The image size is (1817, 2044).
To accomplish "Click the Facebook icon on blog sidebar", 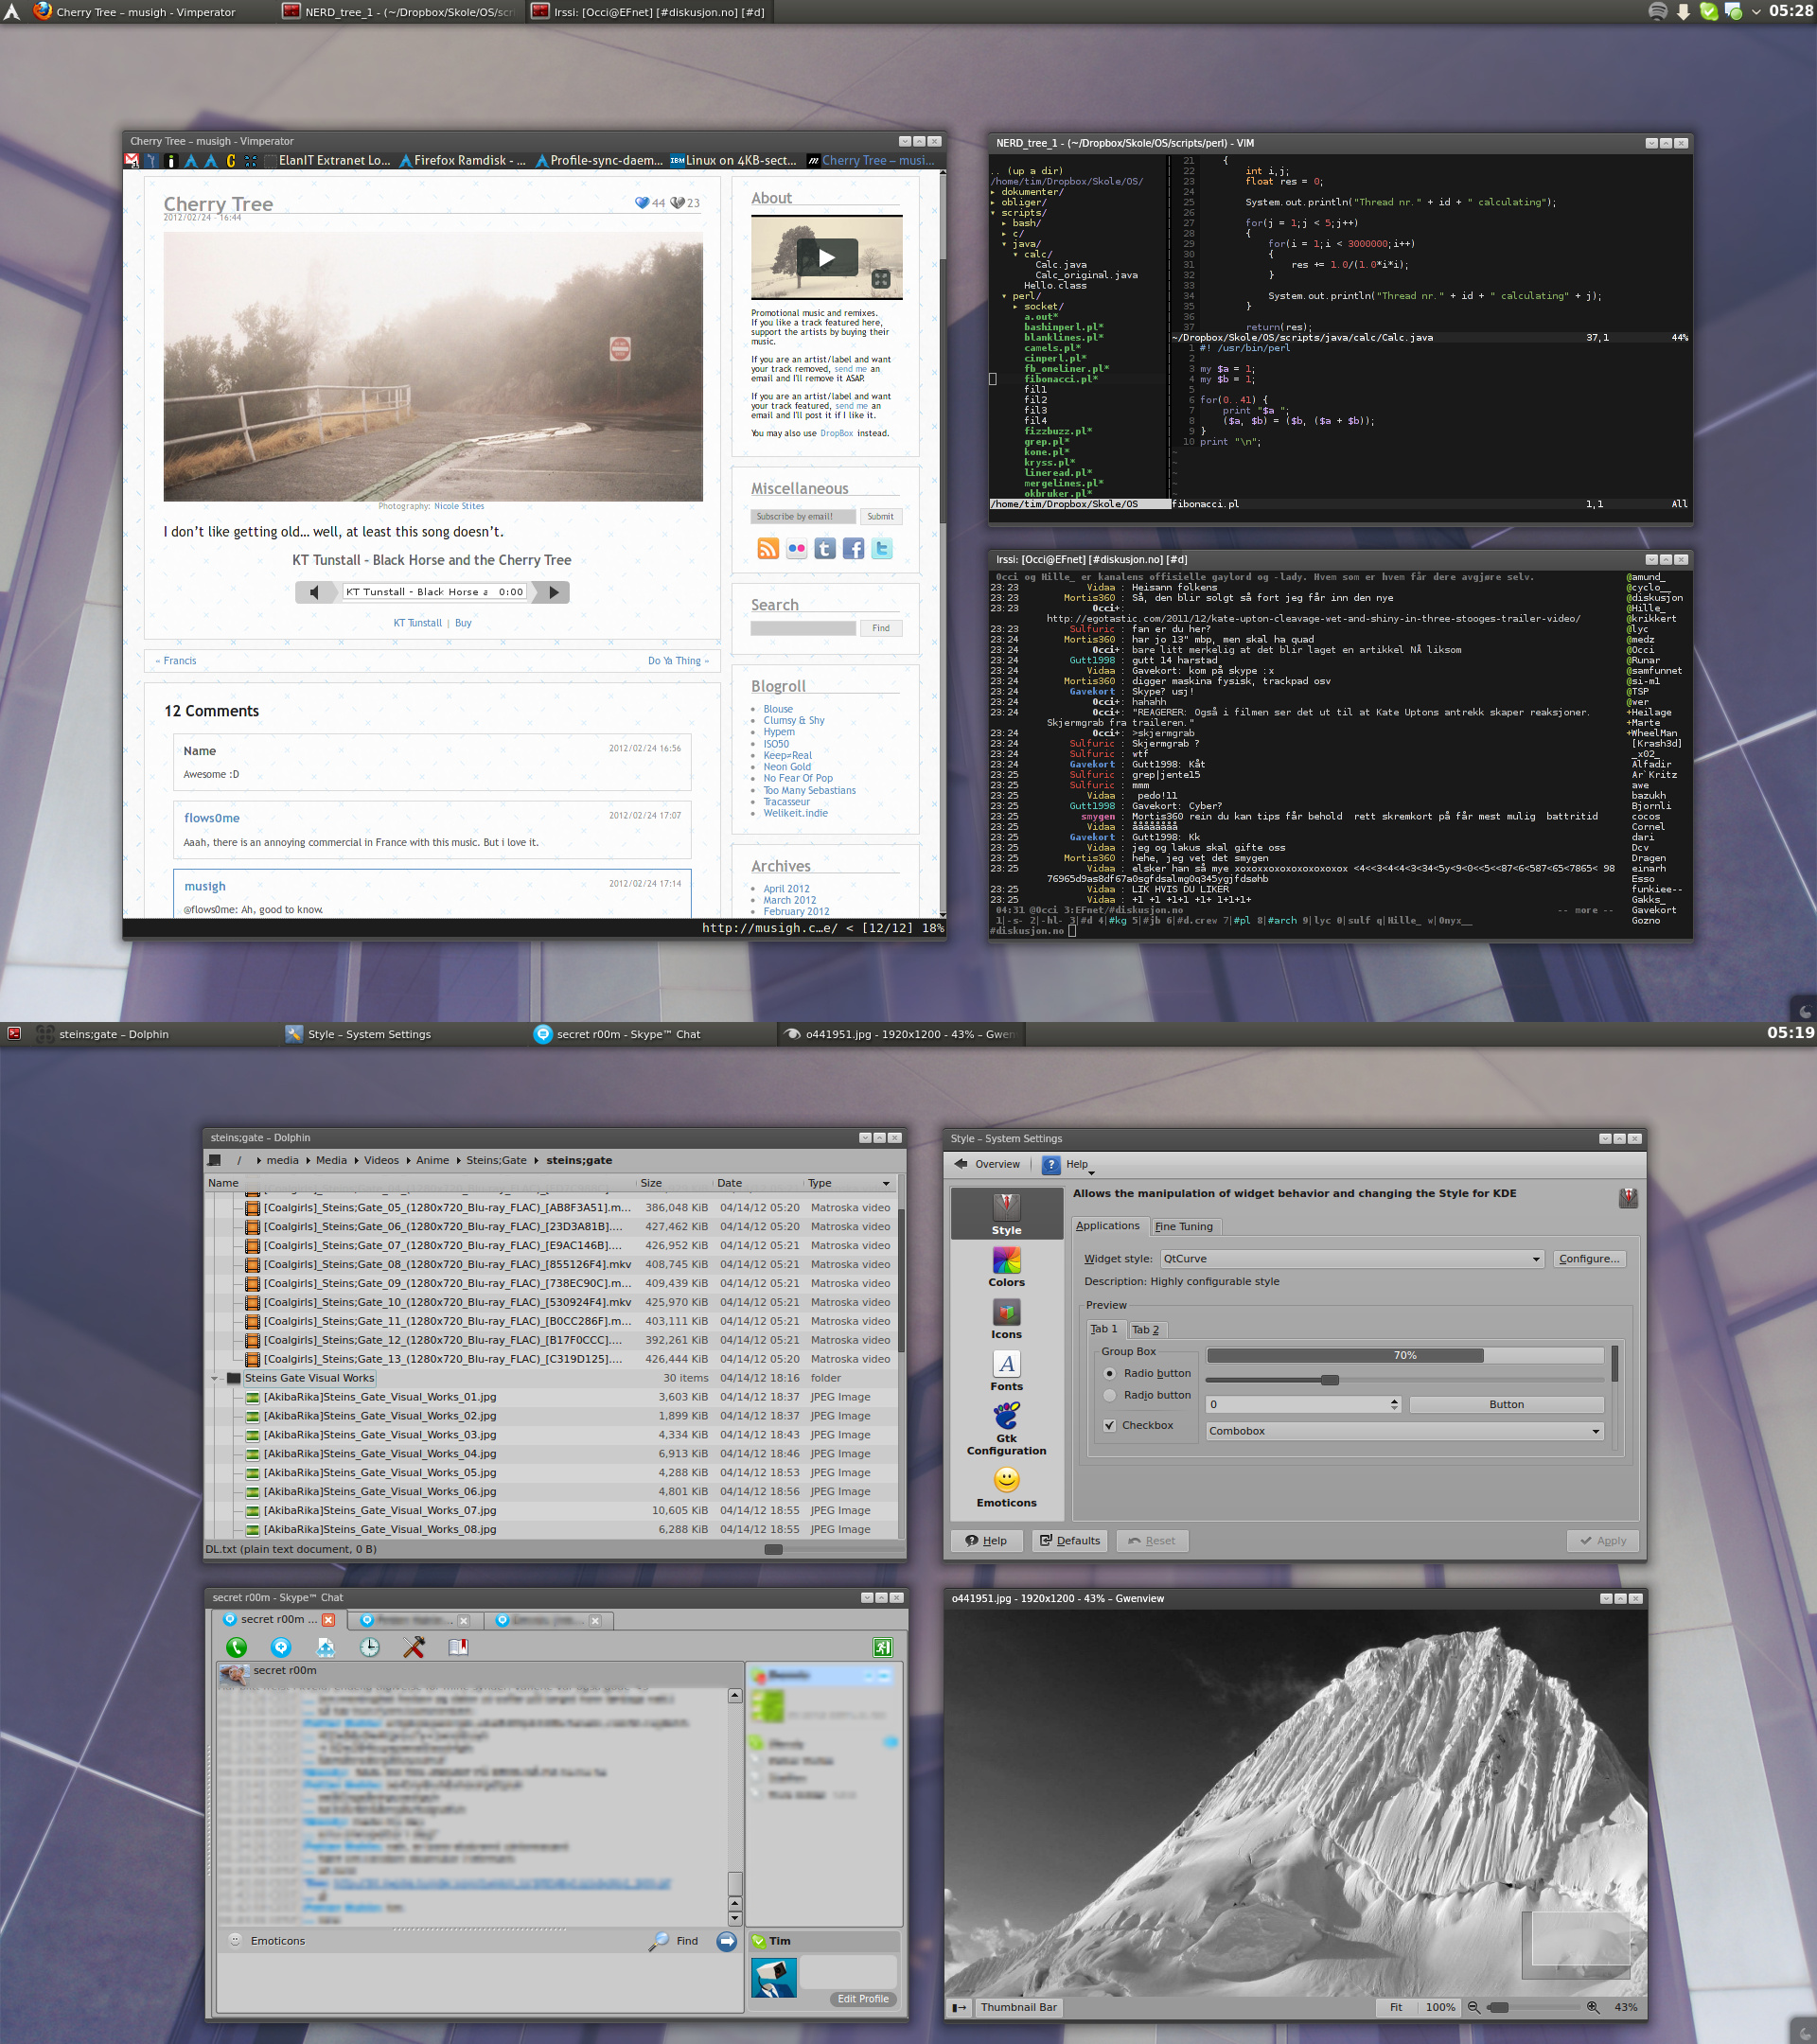I will click(x=853, y=548).
